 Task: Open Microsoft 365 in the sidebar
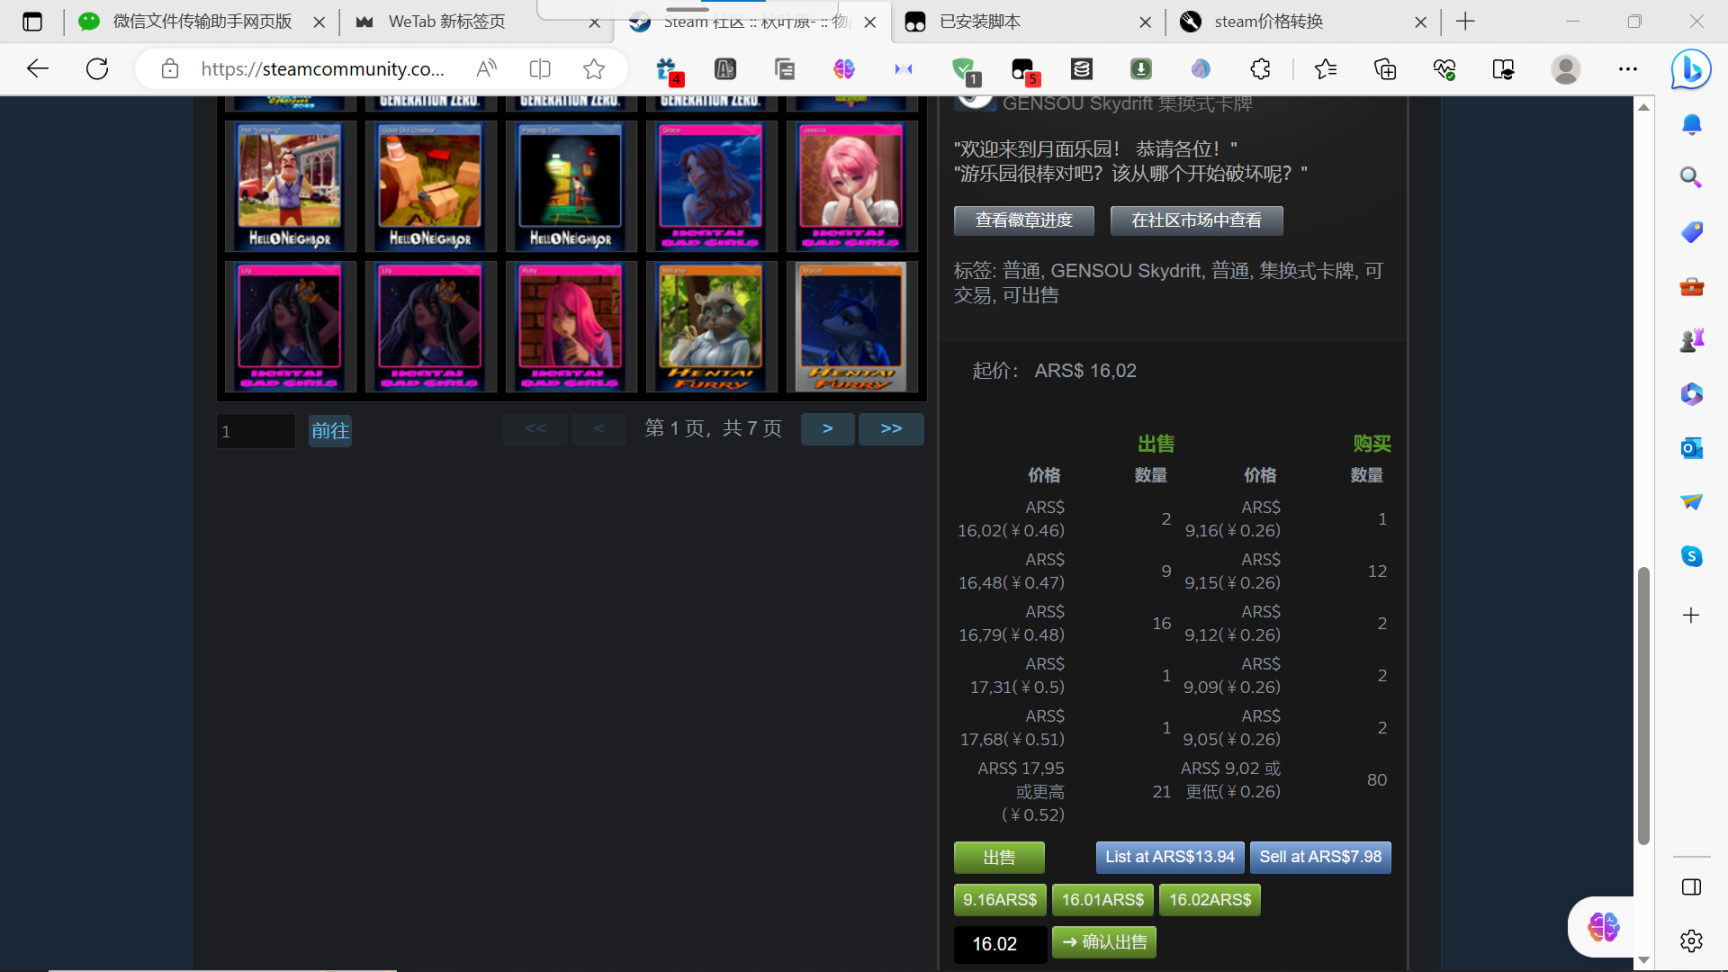pos(1691,394)
